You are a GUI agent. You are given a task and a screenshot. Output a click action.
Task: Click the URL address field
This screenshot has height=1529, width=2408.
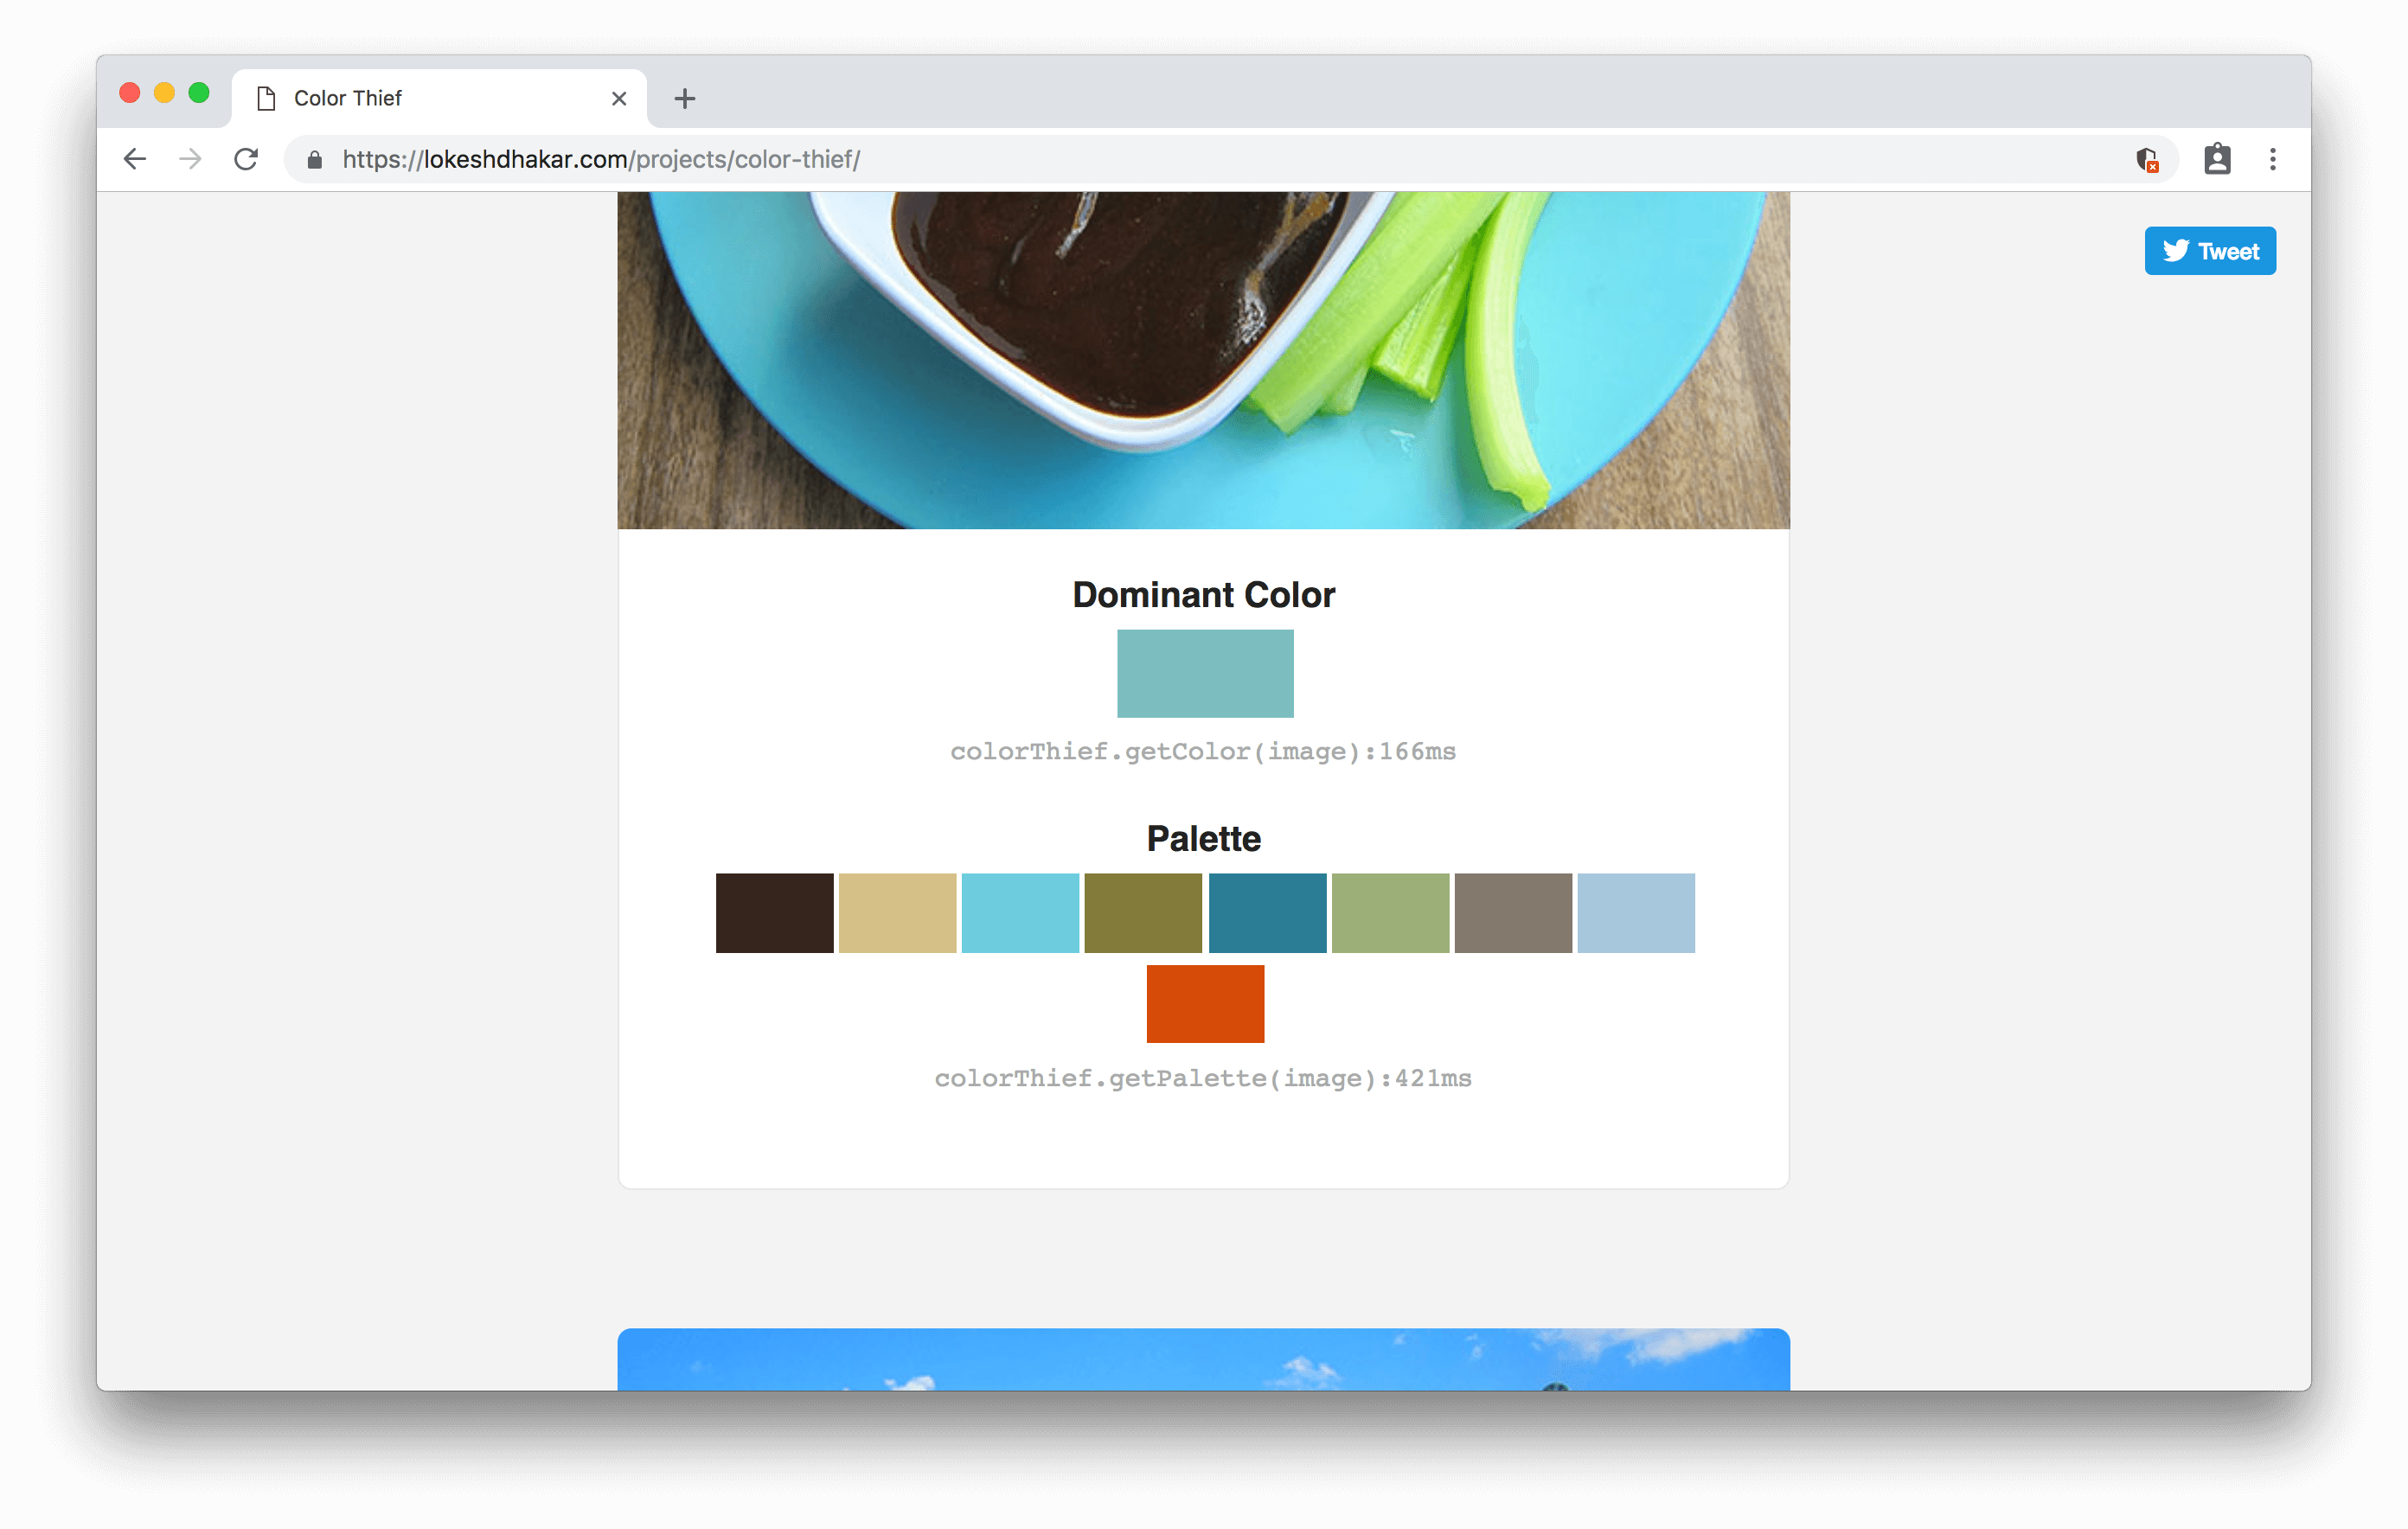click(1200, 160)
